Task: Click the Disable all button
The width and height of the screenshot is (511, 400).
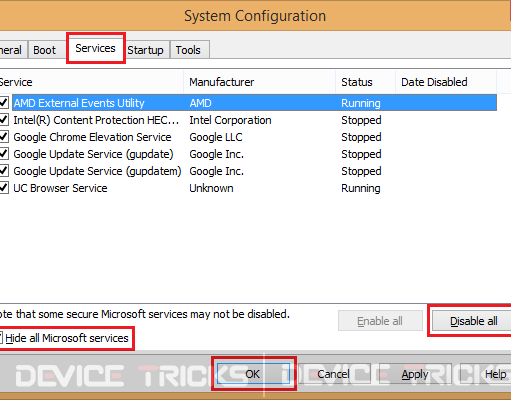Action: click(x=473, y=321)
